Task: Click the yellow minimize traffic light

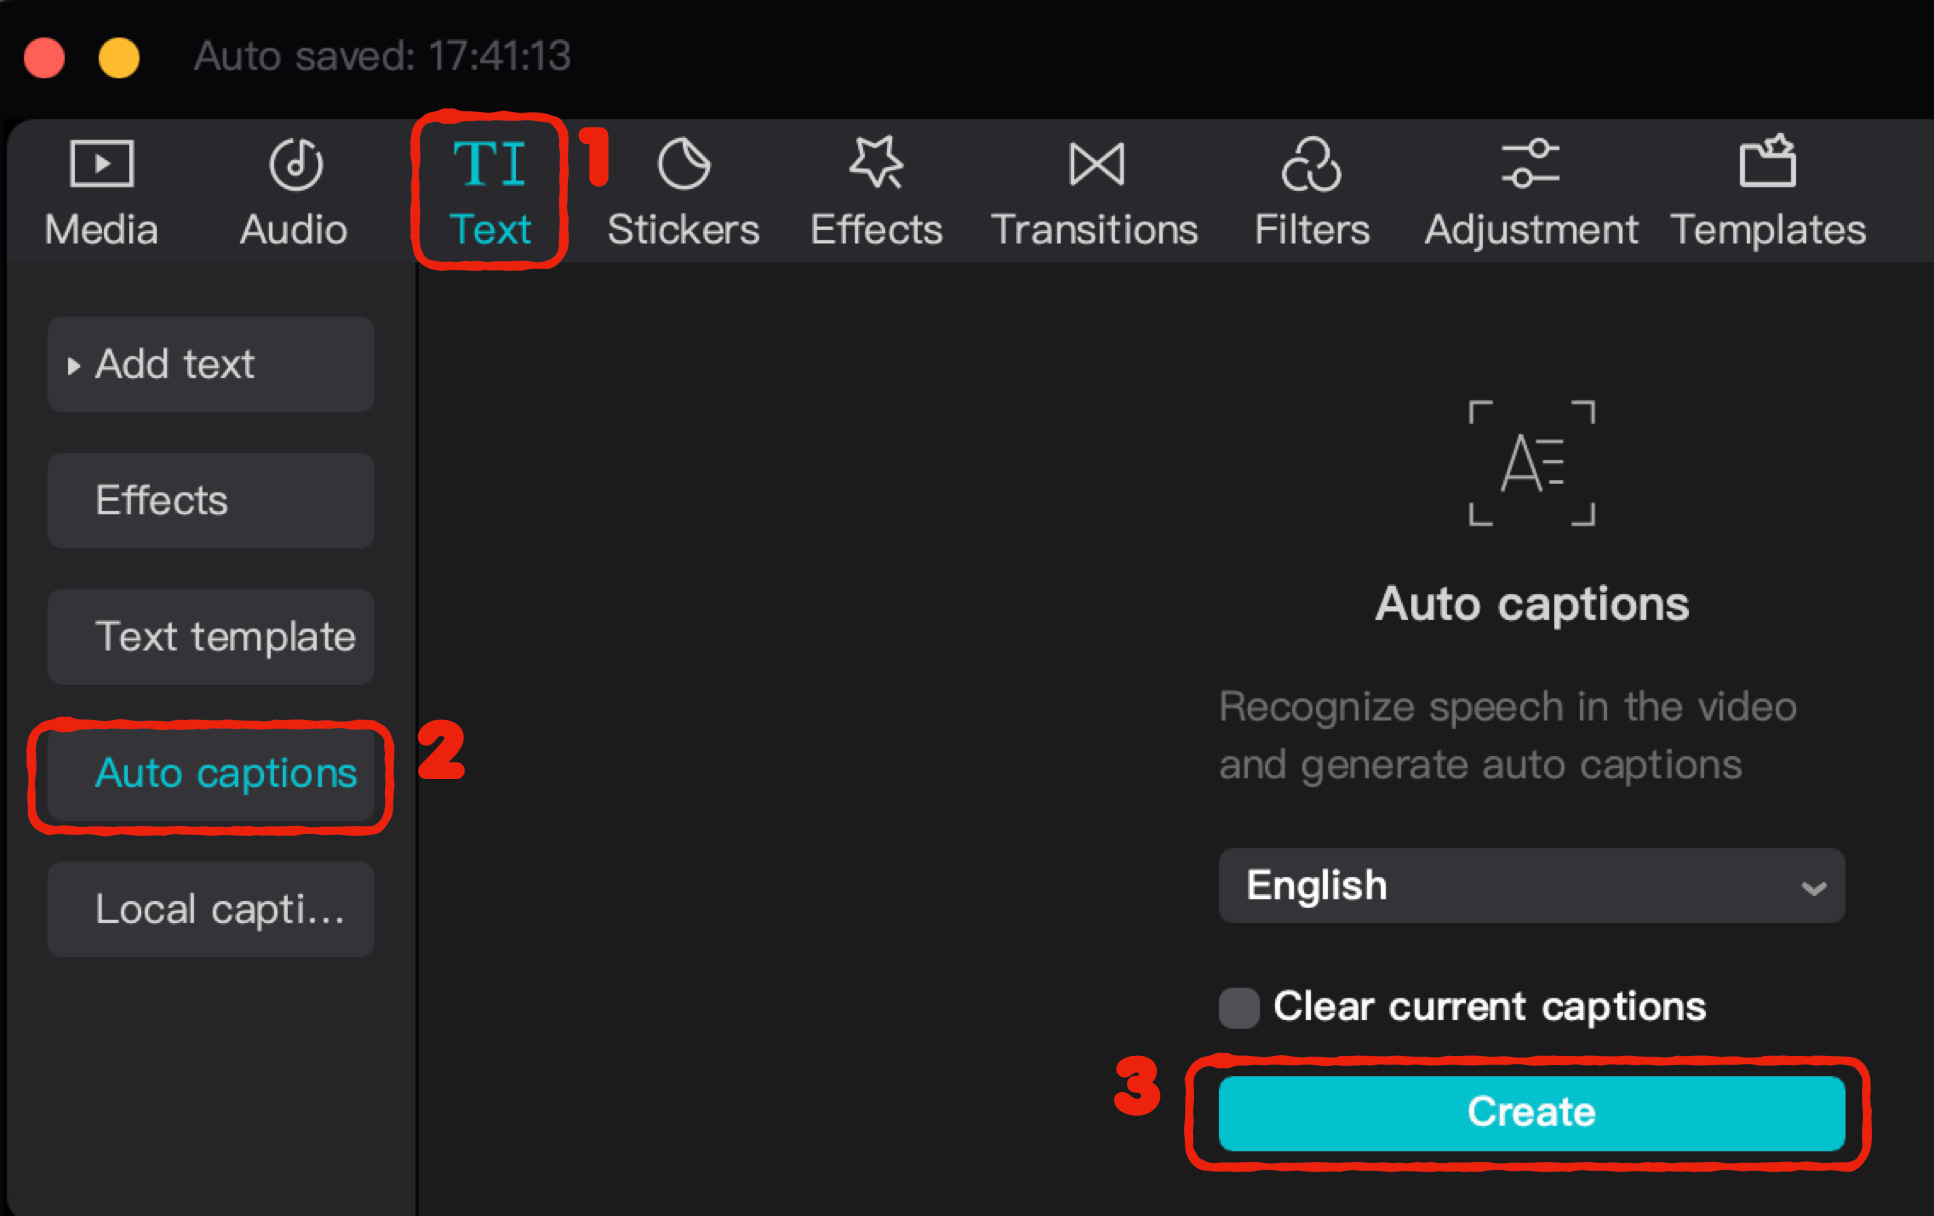Action: pyautogui.click(x=119, y=57)
